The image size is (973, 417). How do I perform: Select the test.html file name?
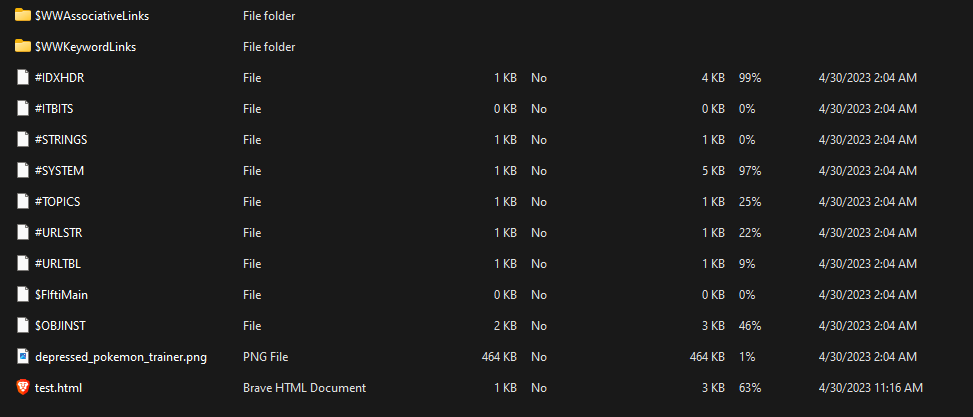[x=58, y=387]
